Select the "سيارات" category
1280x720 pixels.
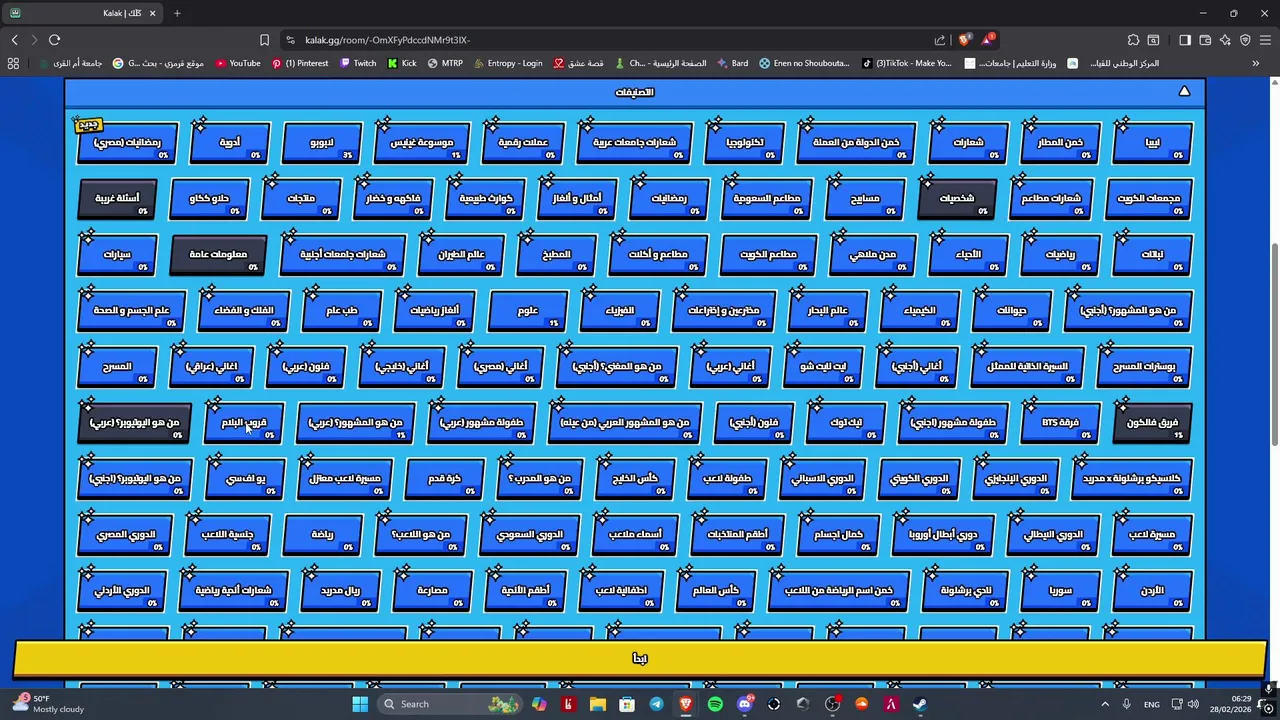117,254
